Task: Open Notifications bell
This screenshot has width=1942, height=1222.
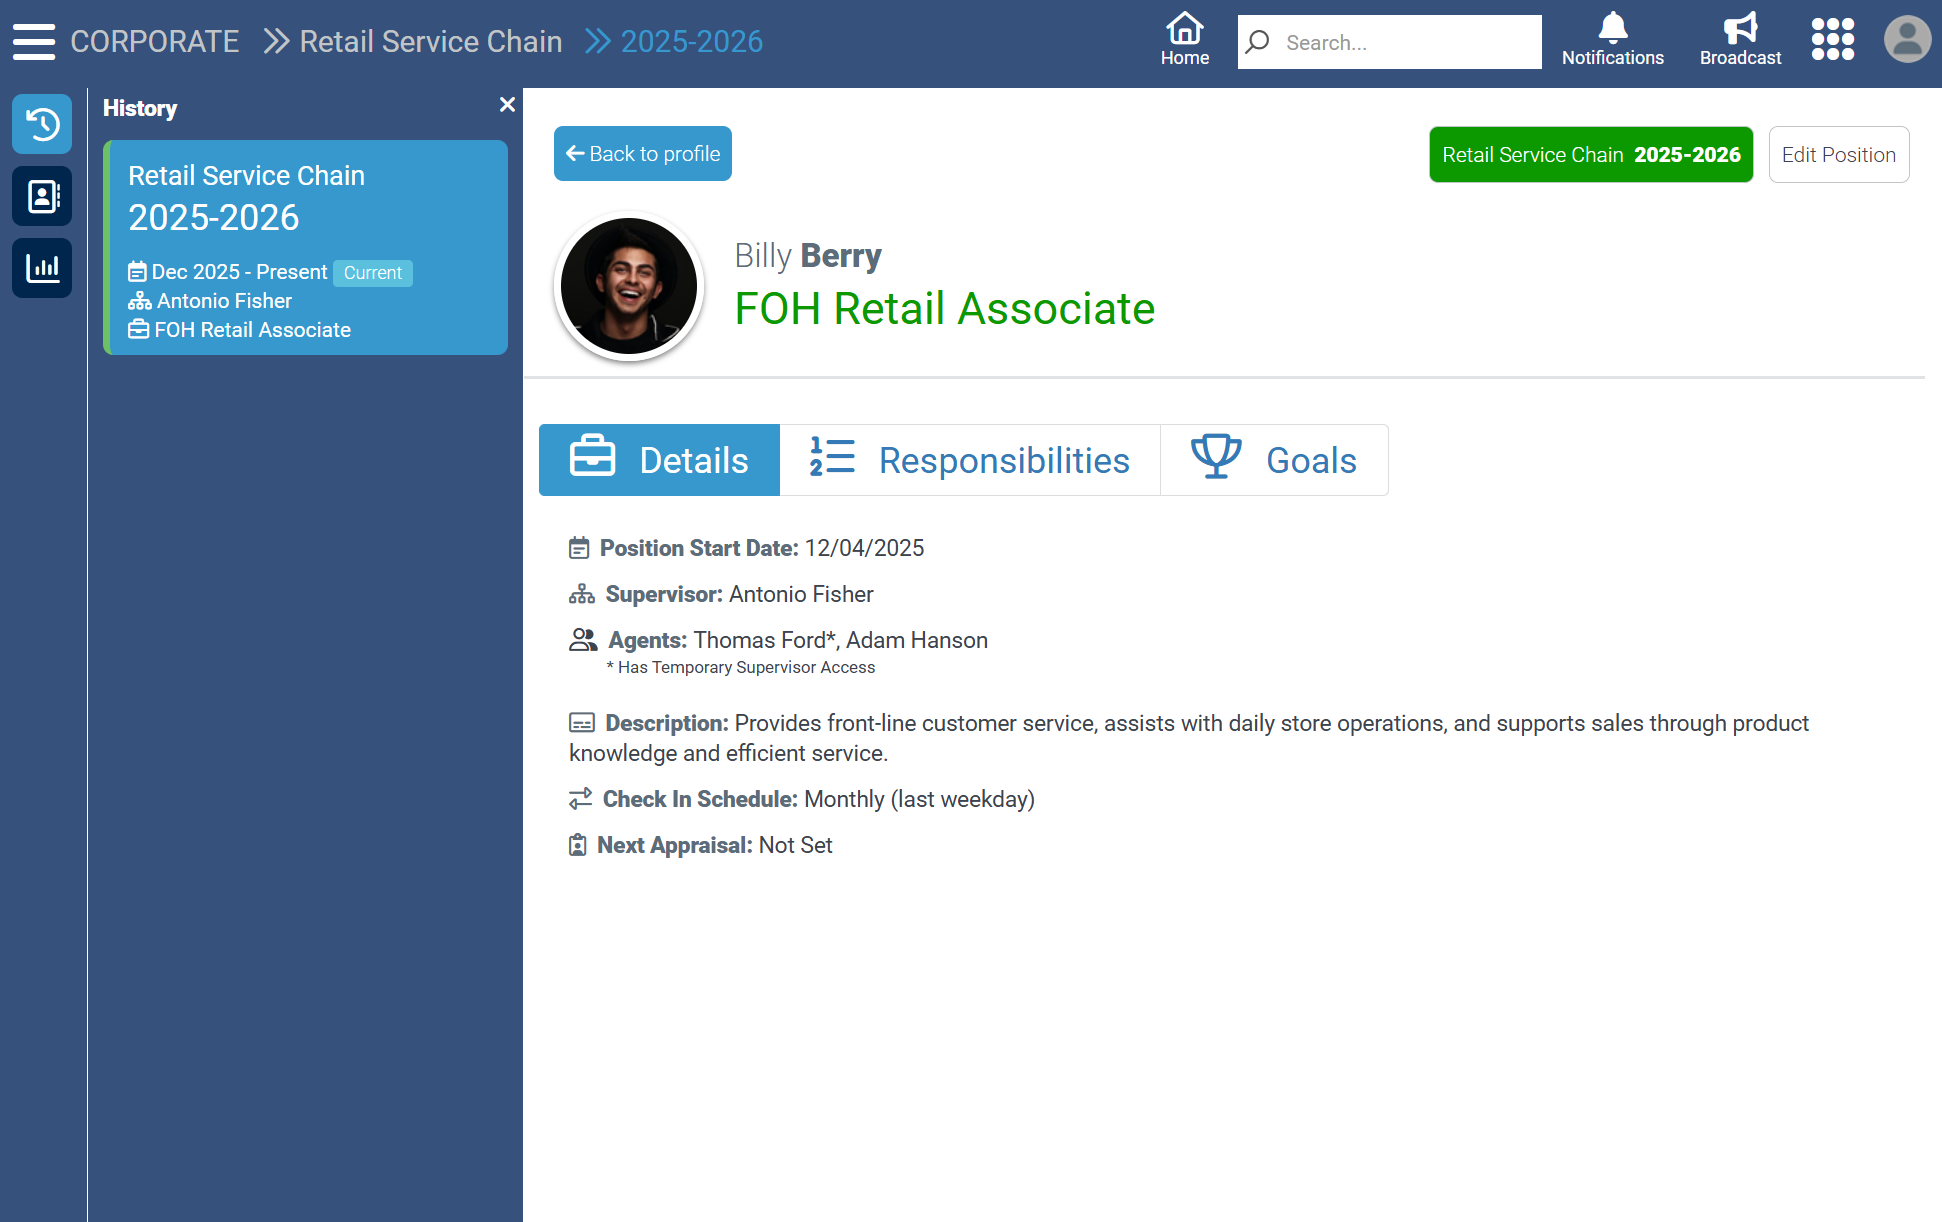Action: coord(1612,41)
